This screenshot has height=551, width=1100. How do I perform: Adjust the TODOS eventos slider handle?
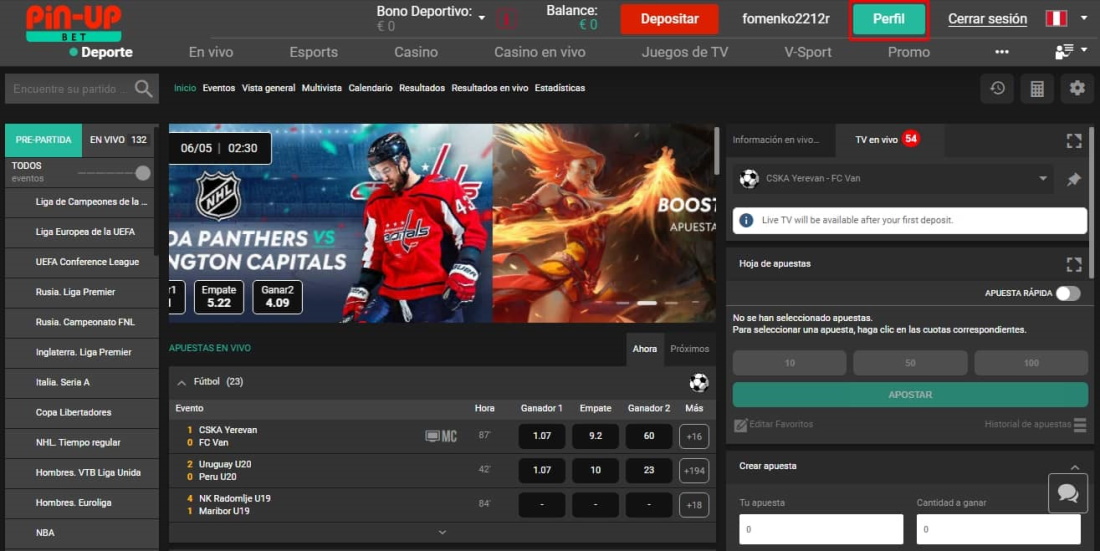(142, 173)
